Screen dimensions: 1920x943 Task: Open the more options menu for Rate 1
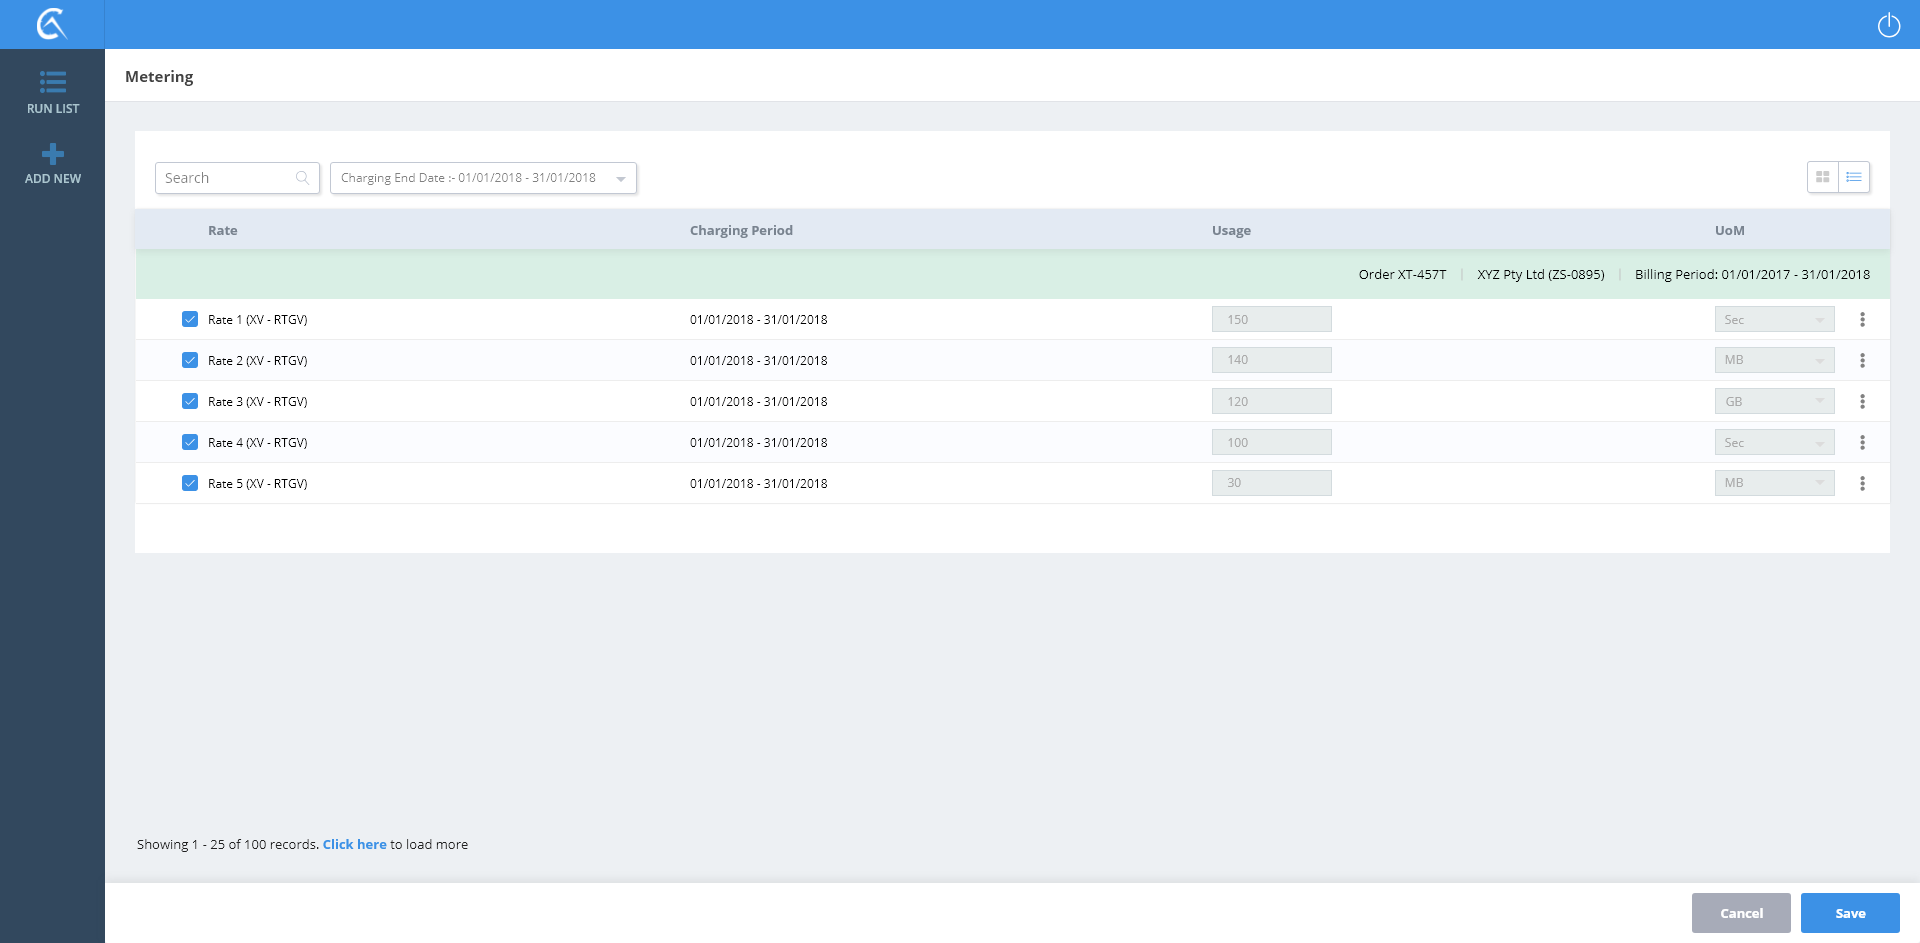1862,320
